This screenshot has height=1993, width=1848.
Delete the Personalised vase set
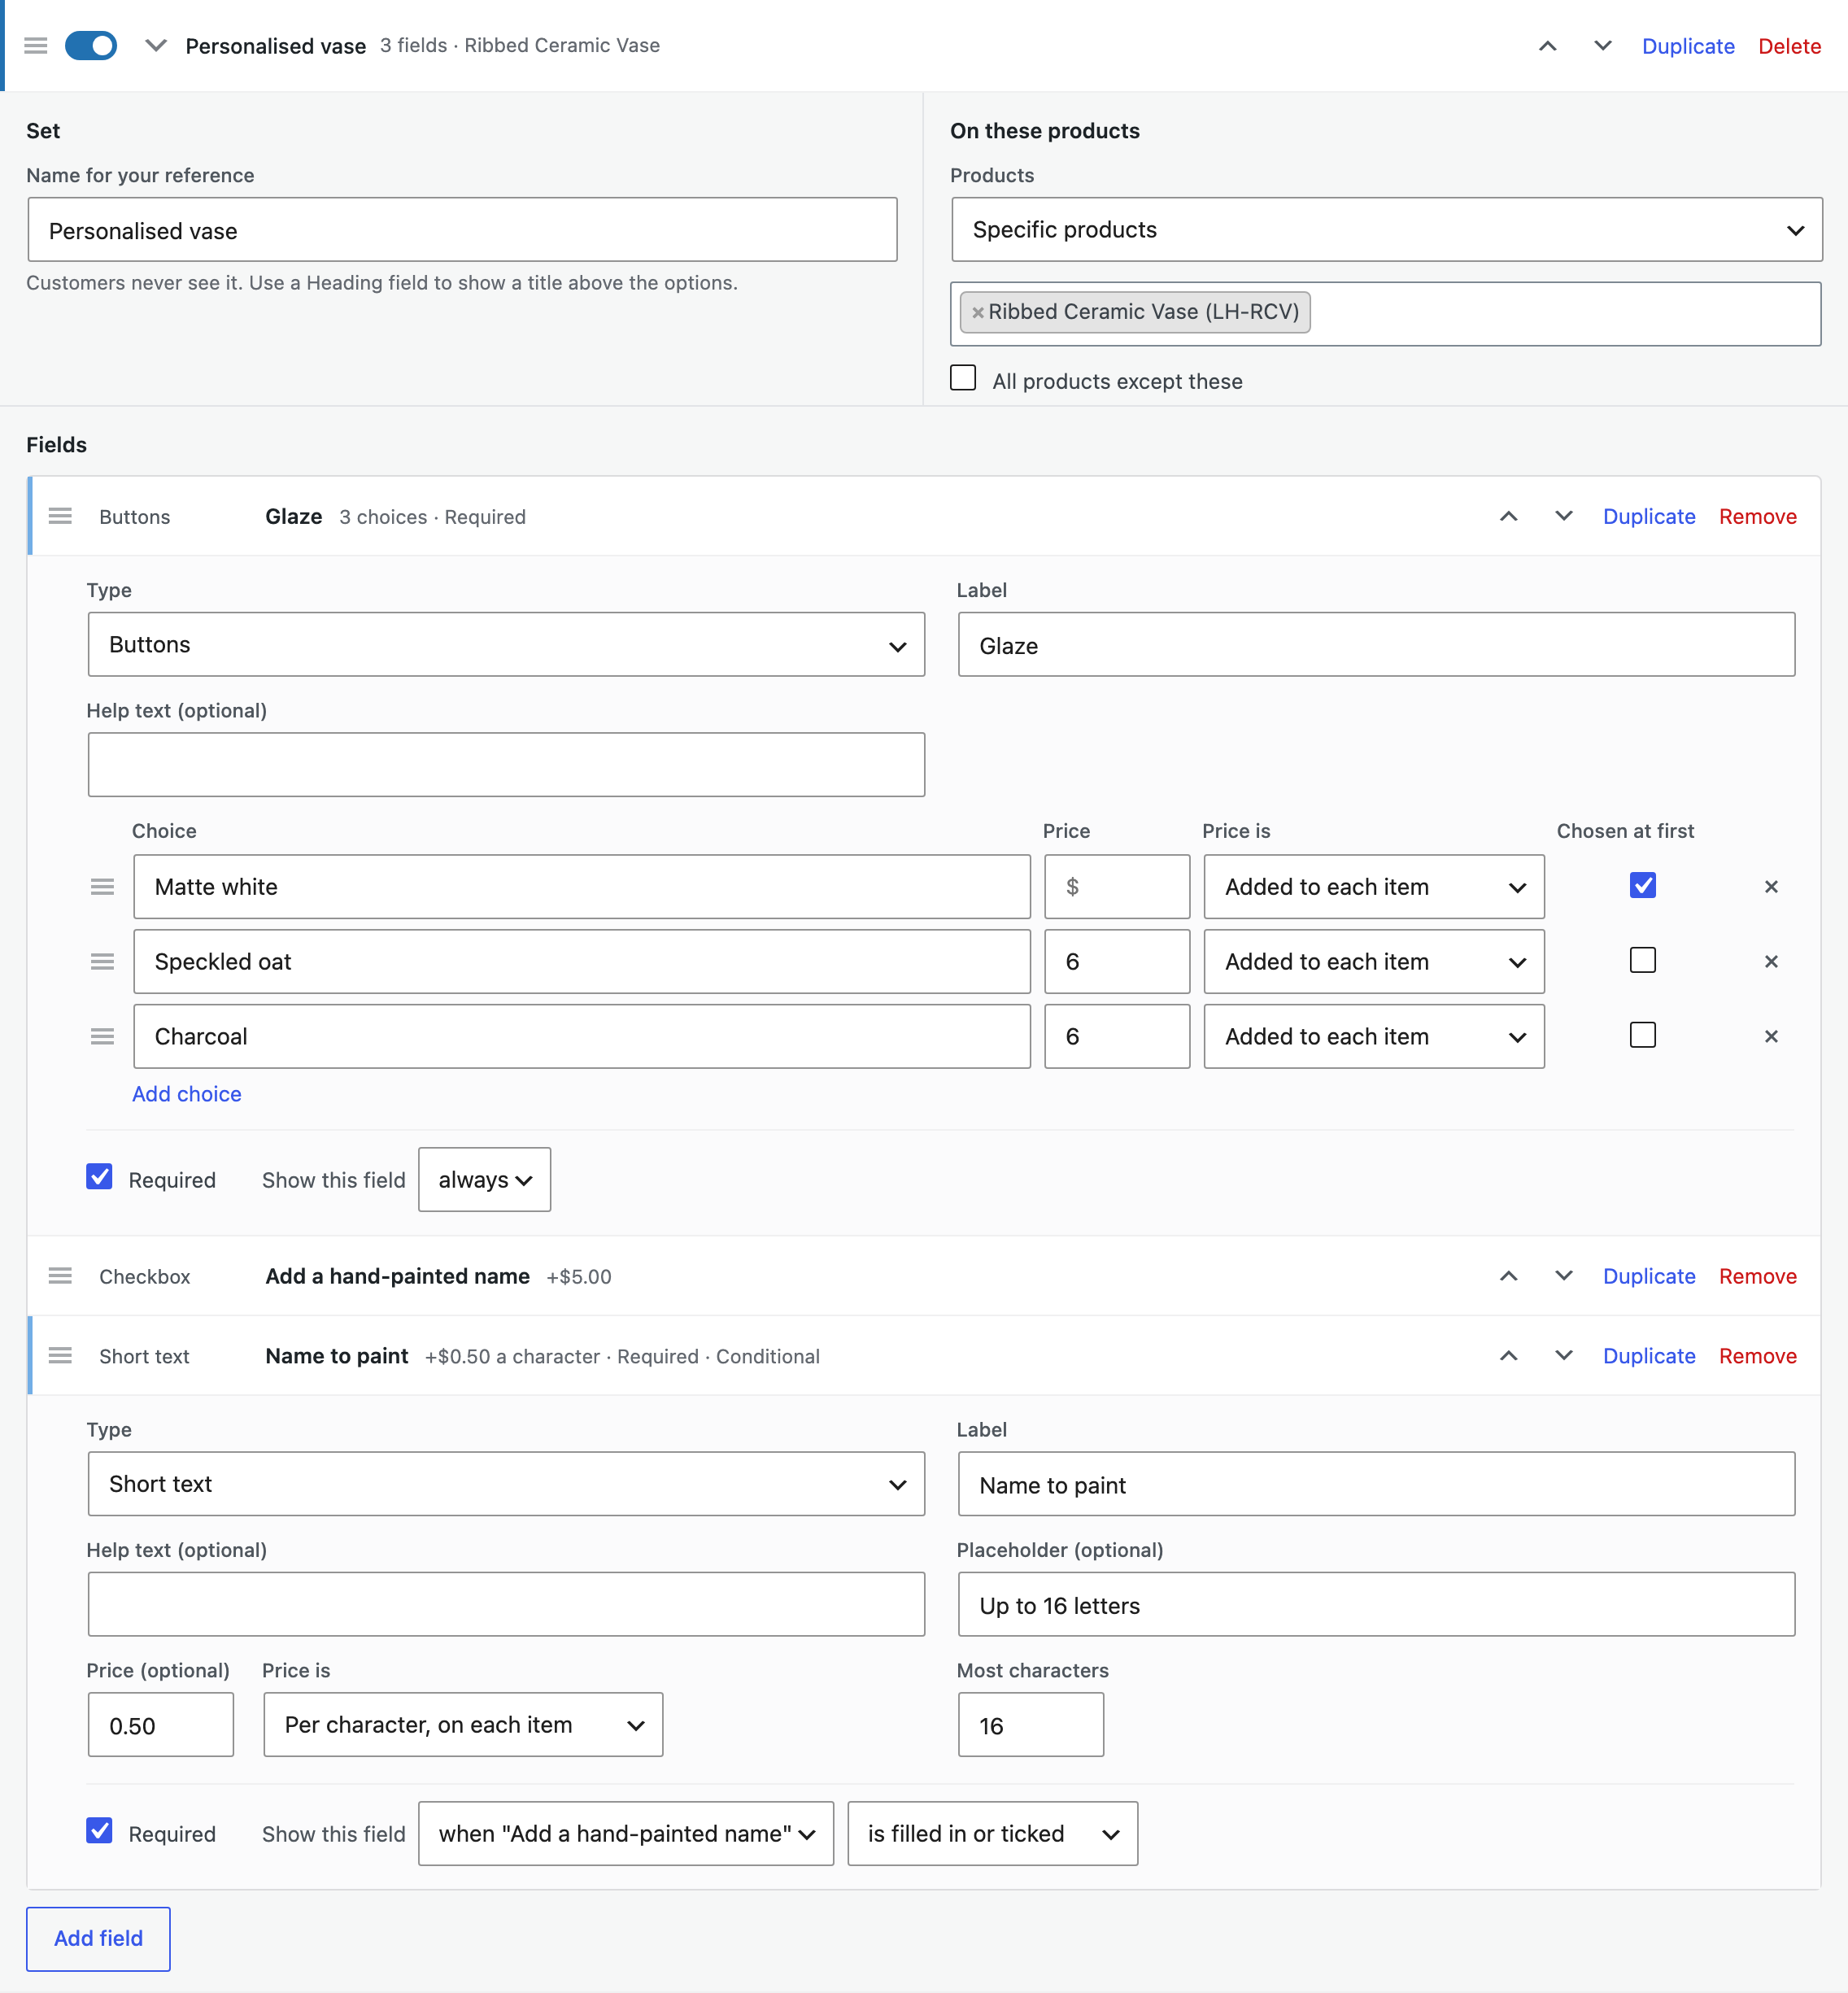pyautogui.click(x=1789, y=46)
